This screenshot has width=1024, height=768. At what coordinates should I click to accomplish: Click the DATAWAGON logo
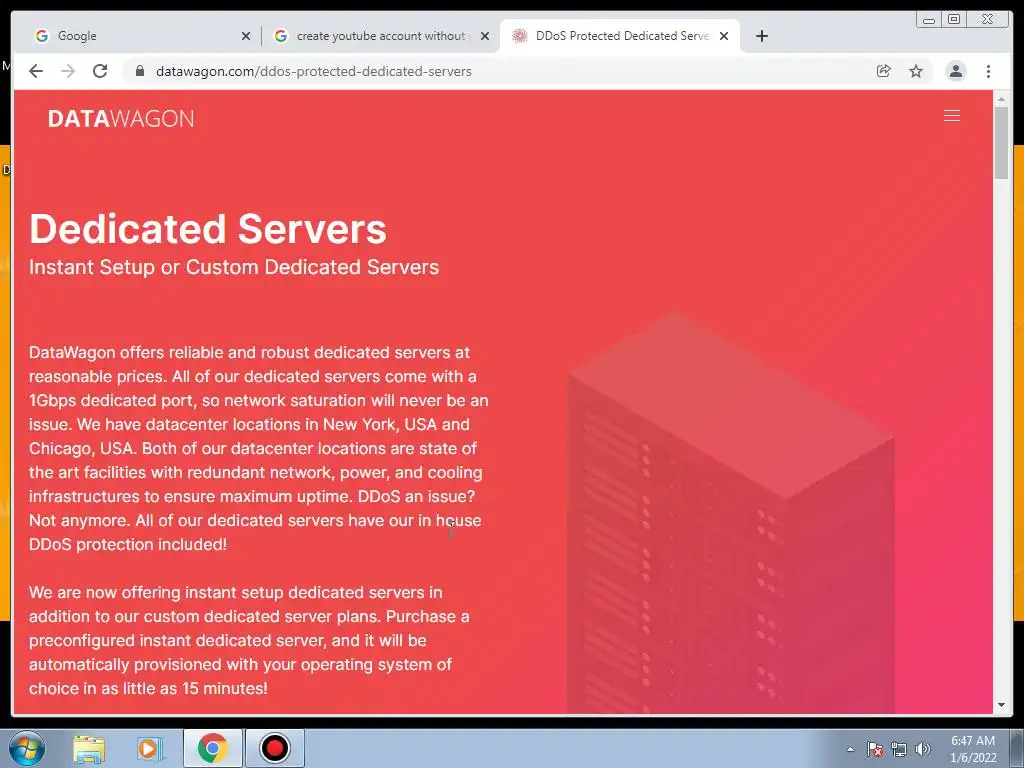[x=121, y=118]
